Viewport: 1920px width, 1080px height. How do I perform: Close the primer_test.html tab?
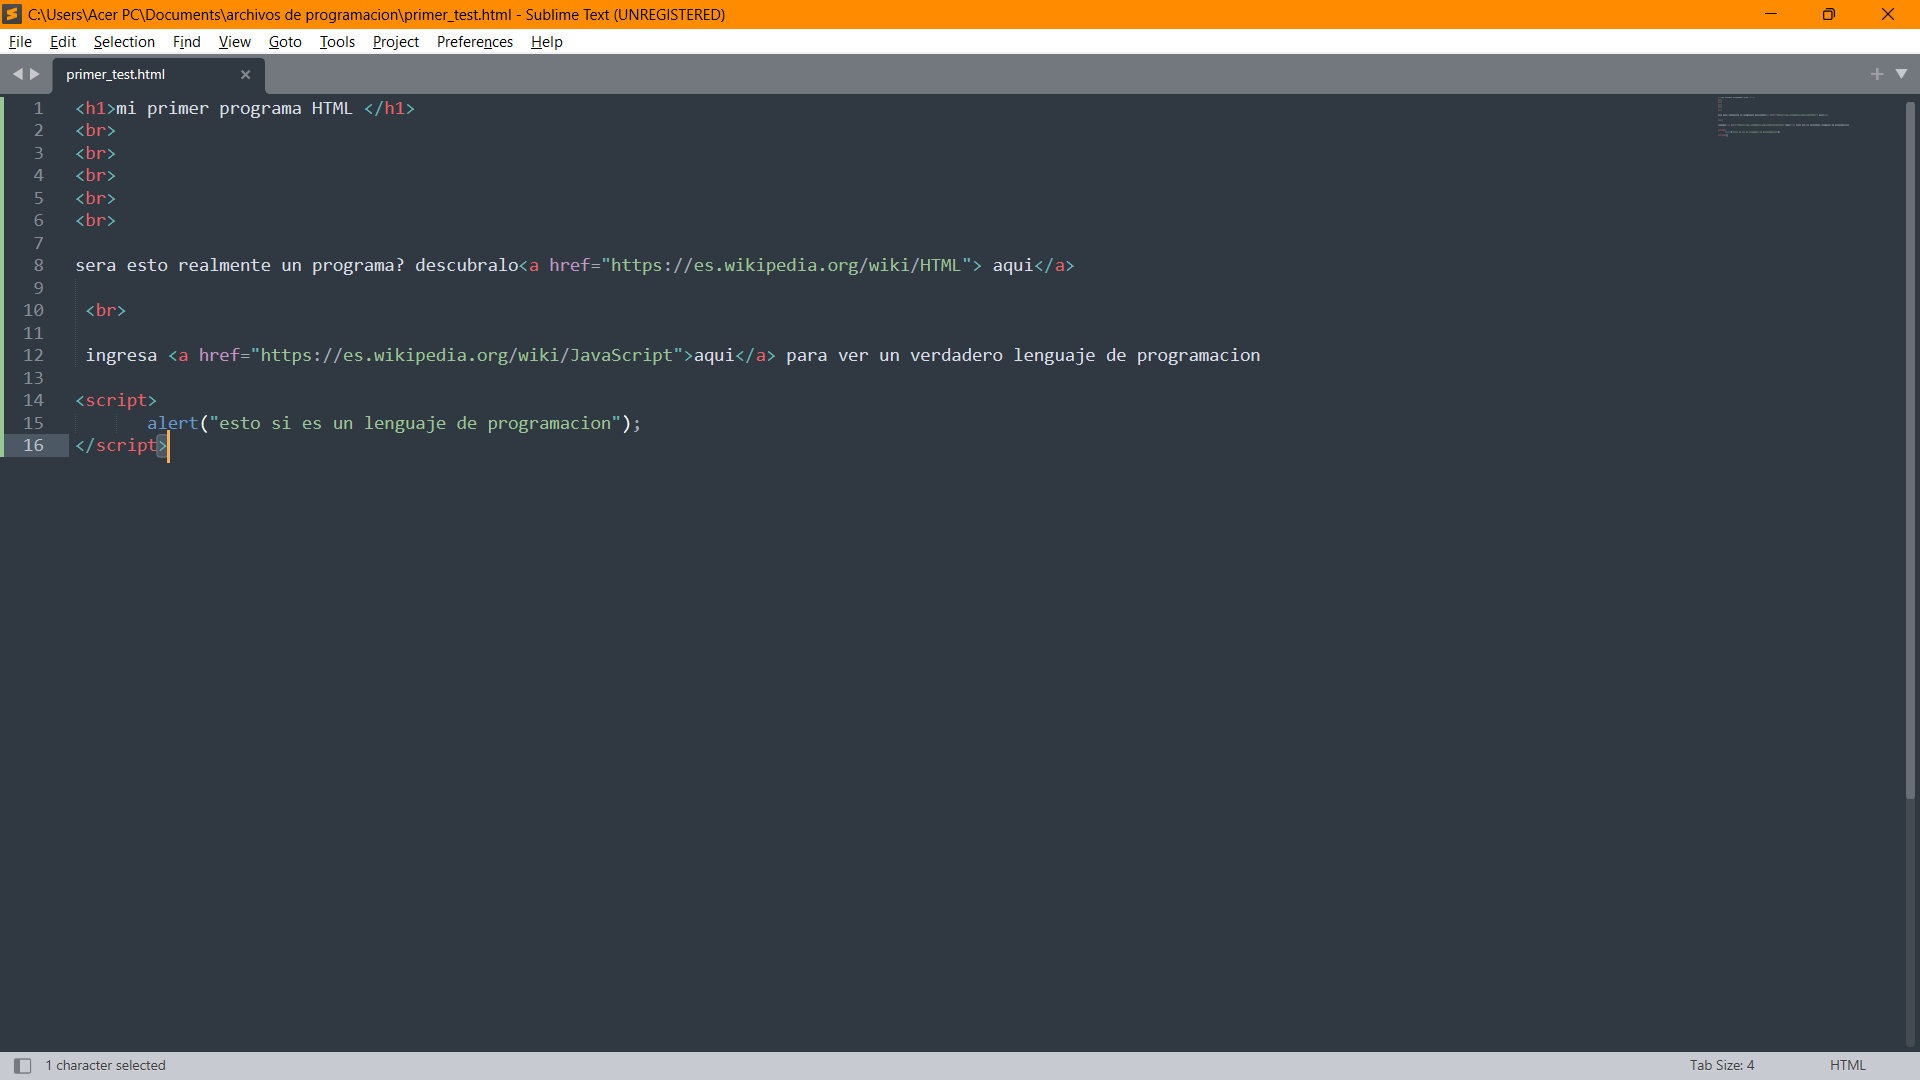pos(245,75)
